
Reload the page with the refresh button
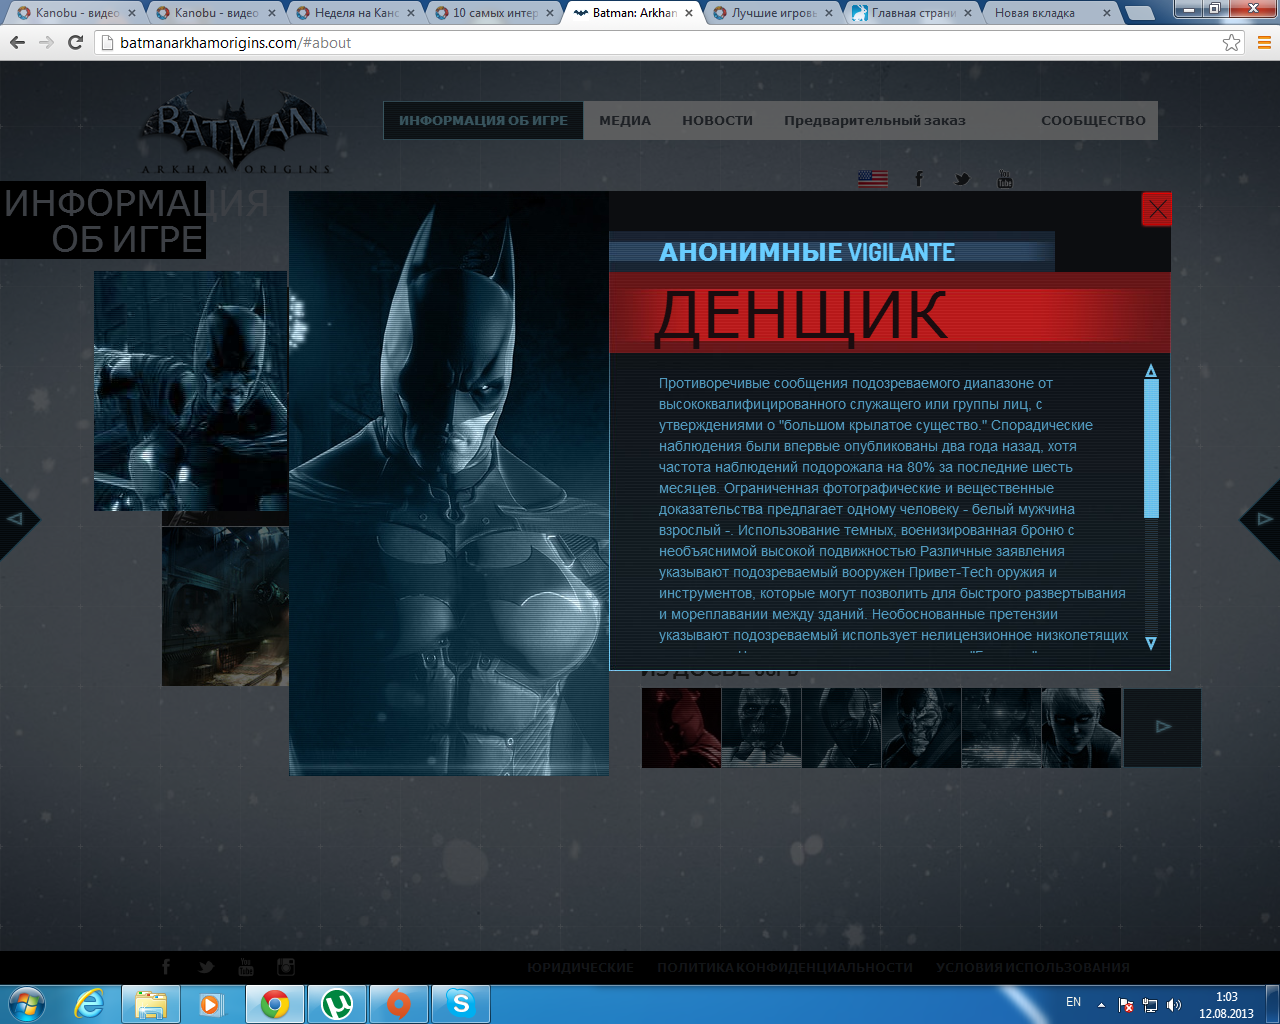tap(75, 43)
